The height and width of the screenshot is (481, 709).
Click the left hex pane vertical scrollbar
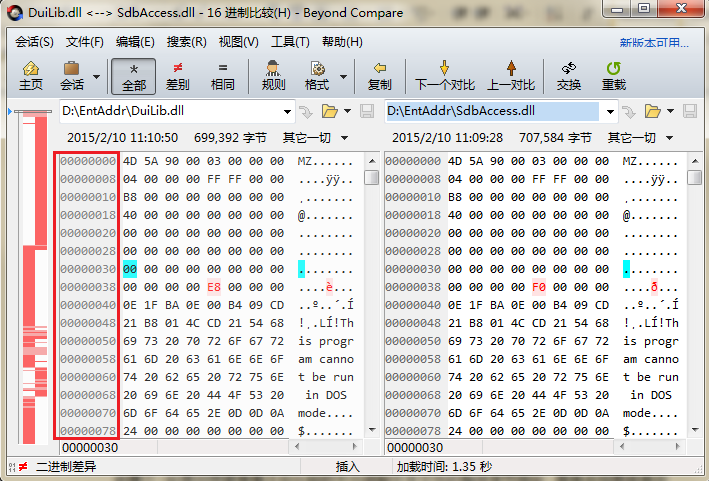click(372, 300)
